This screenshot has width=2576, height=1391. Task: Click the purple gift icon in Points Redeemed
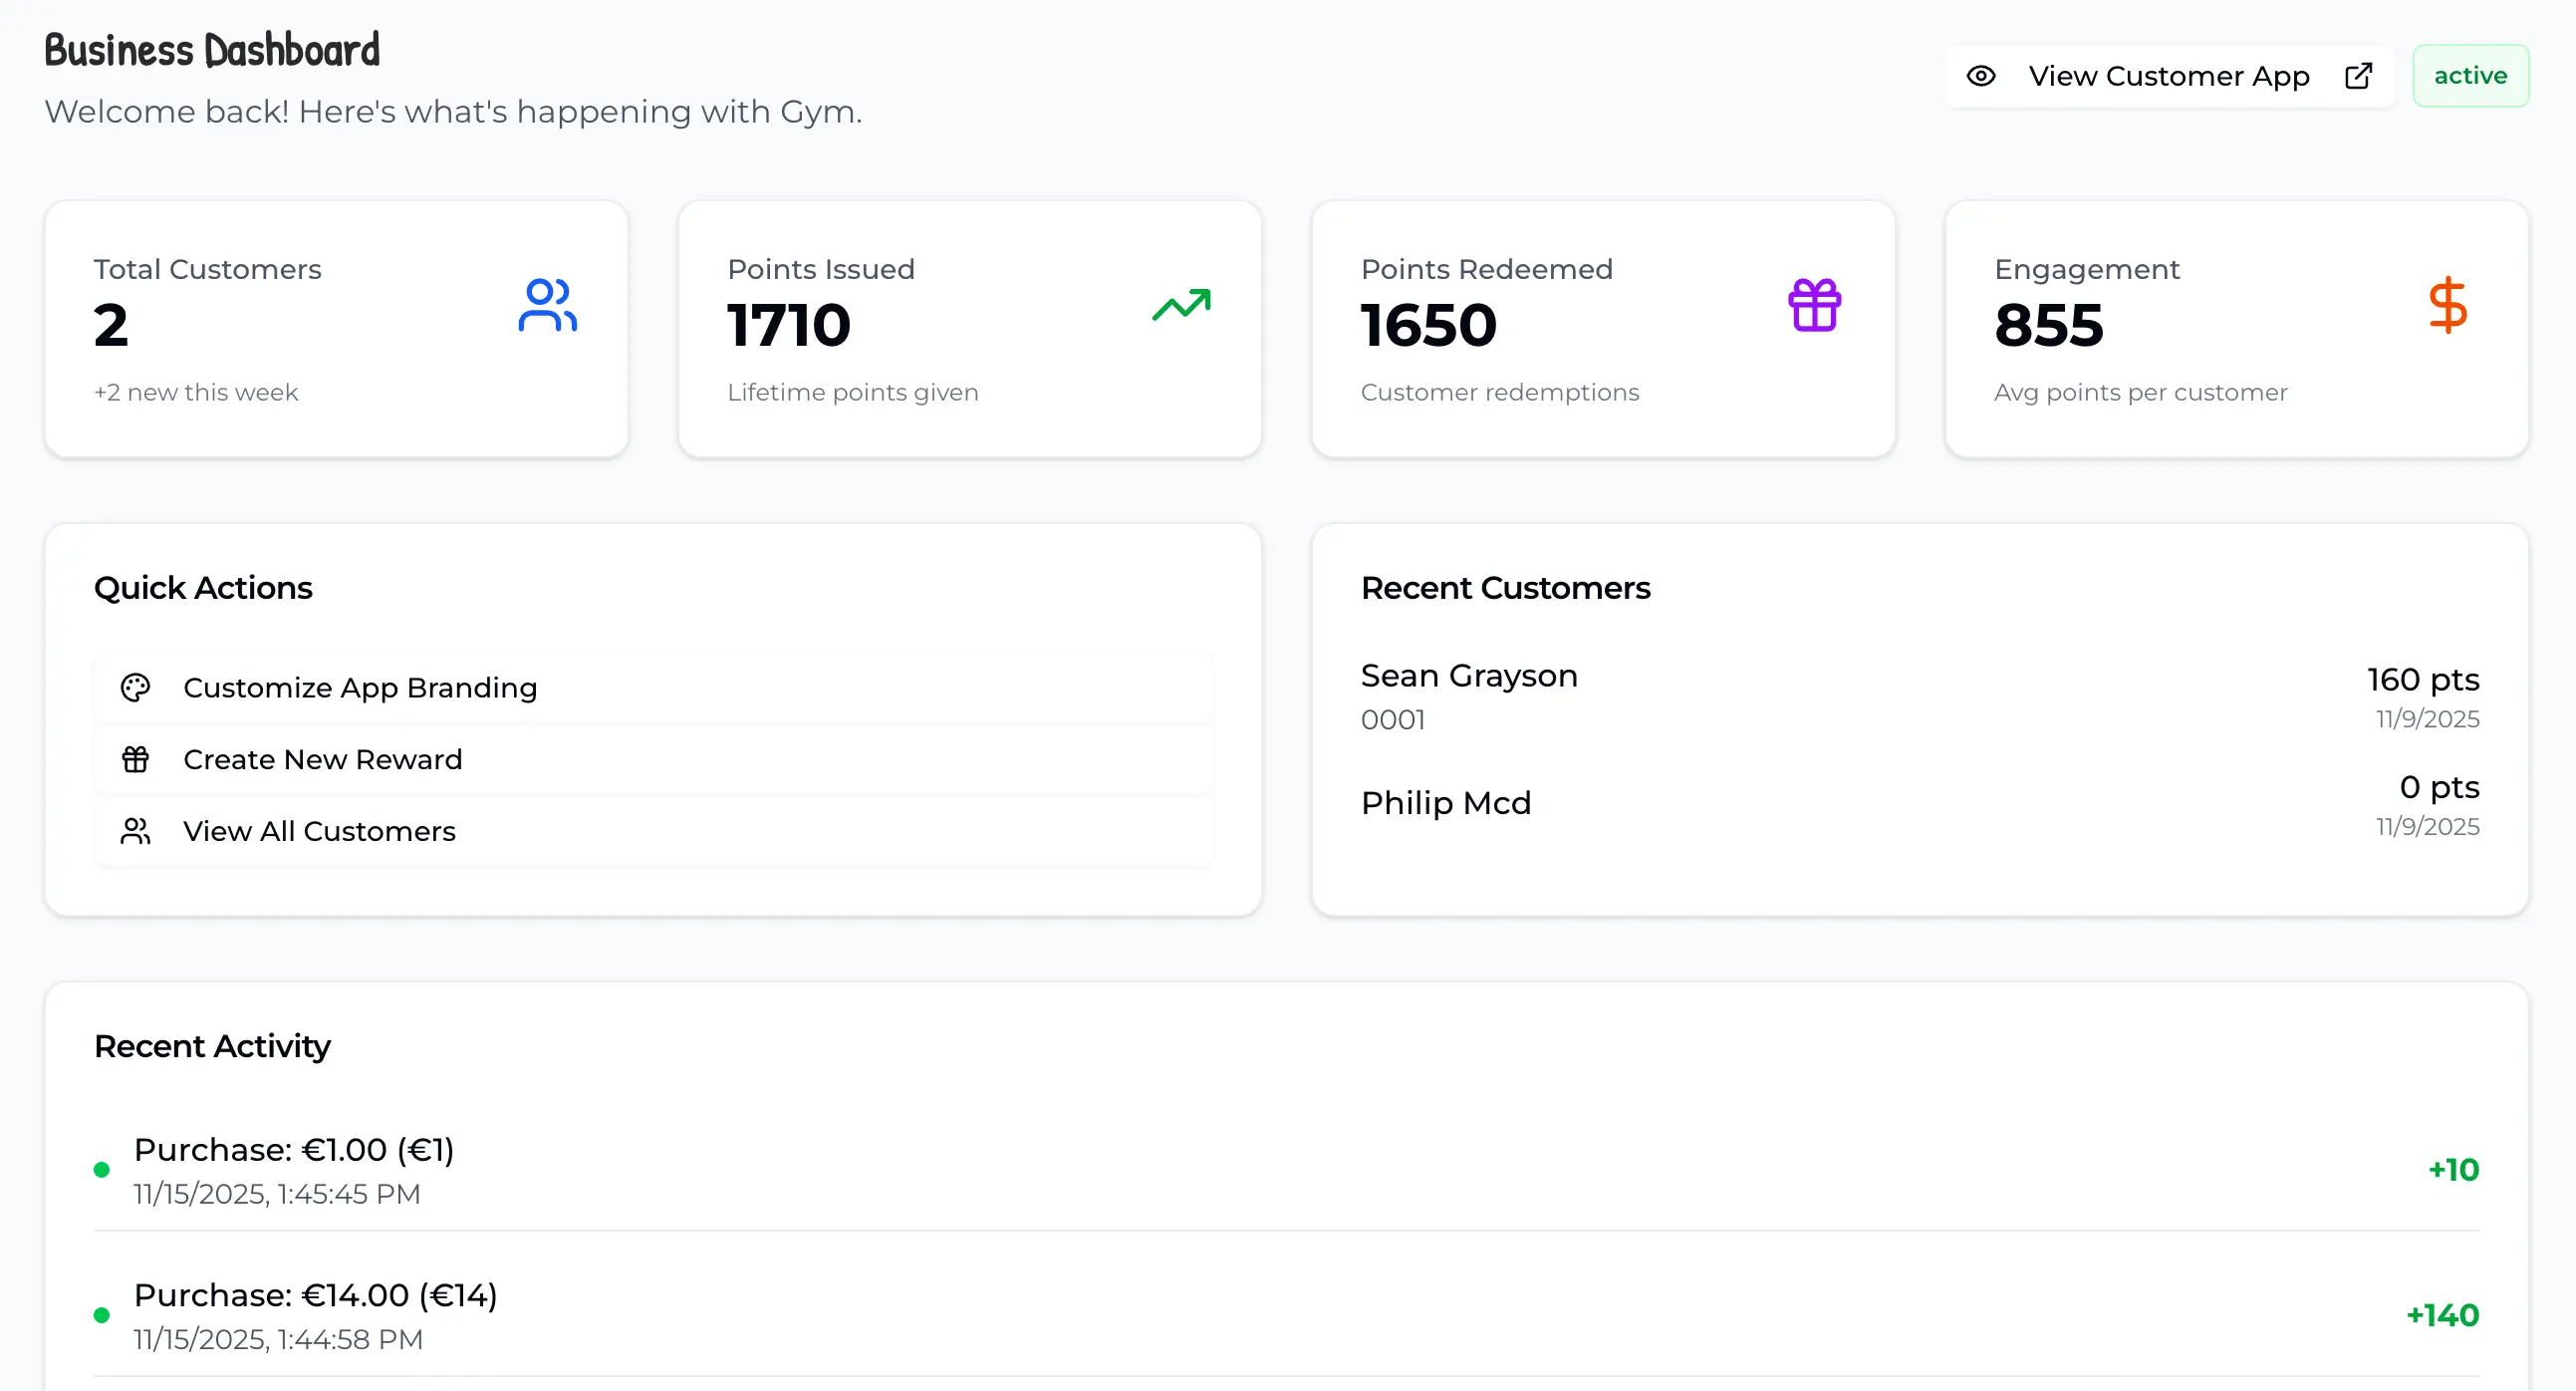[x=1814, y=305]
